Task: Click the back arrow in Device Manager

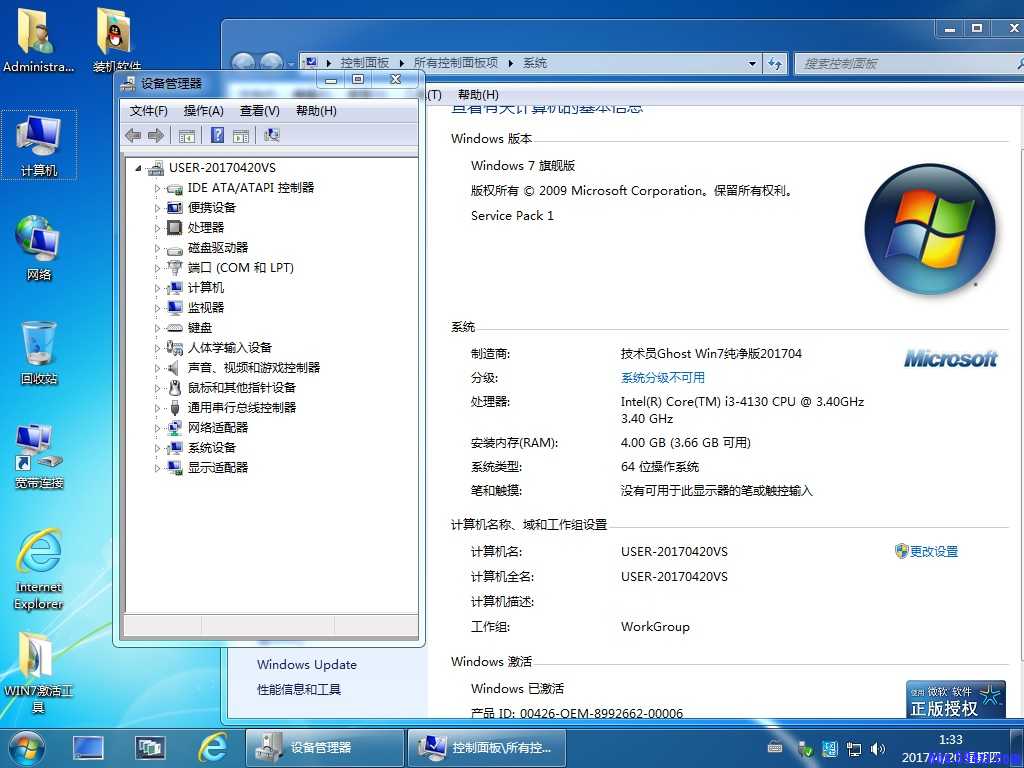Action: tap(132, 136)
